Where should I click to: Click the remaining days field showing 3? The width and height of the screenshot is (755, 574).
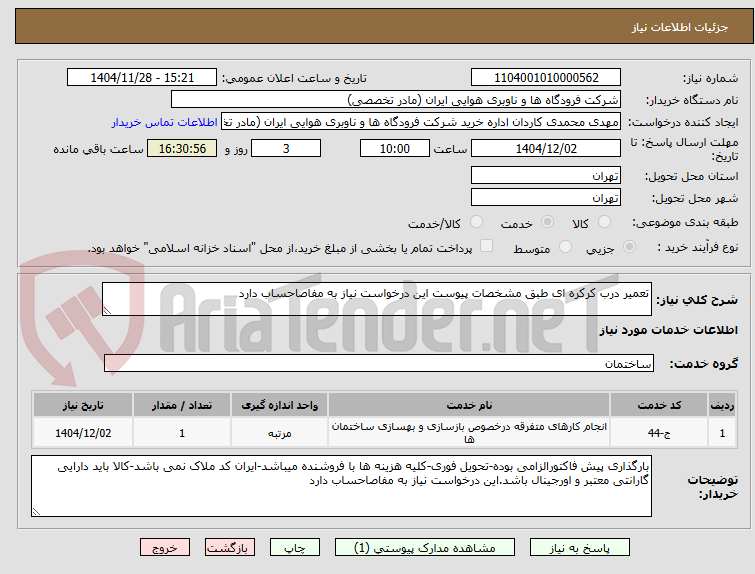(286, 148)
